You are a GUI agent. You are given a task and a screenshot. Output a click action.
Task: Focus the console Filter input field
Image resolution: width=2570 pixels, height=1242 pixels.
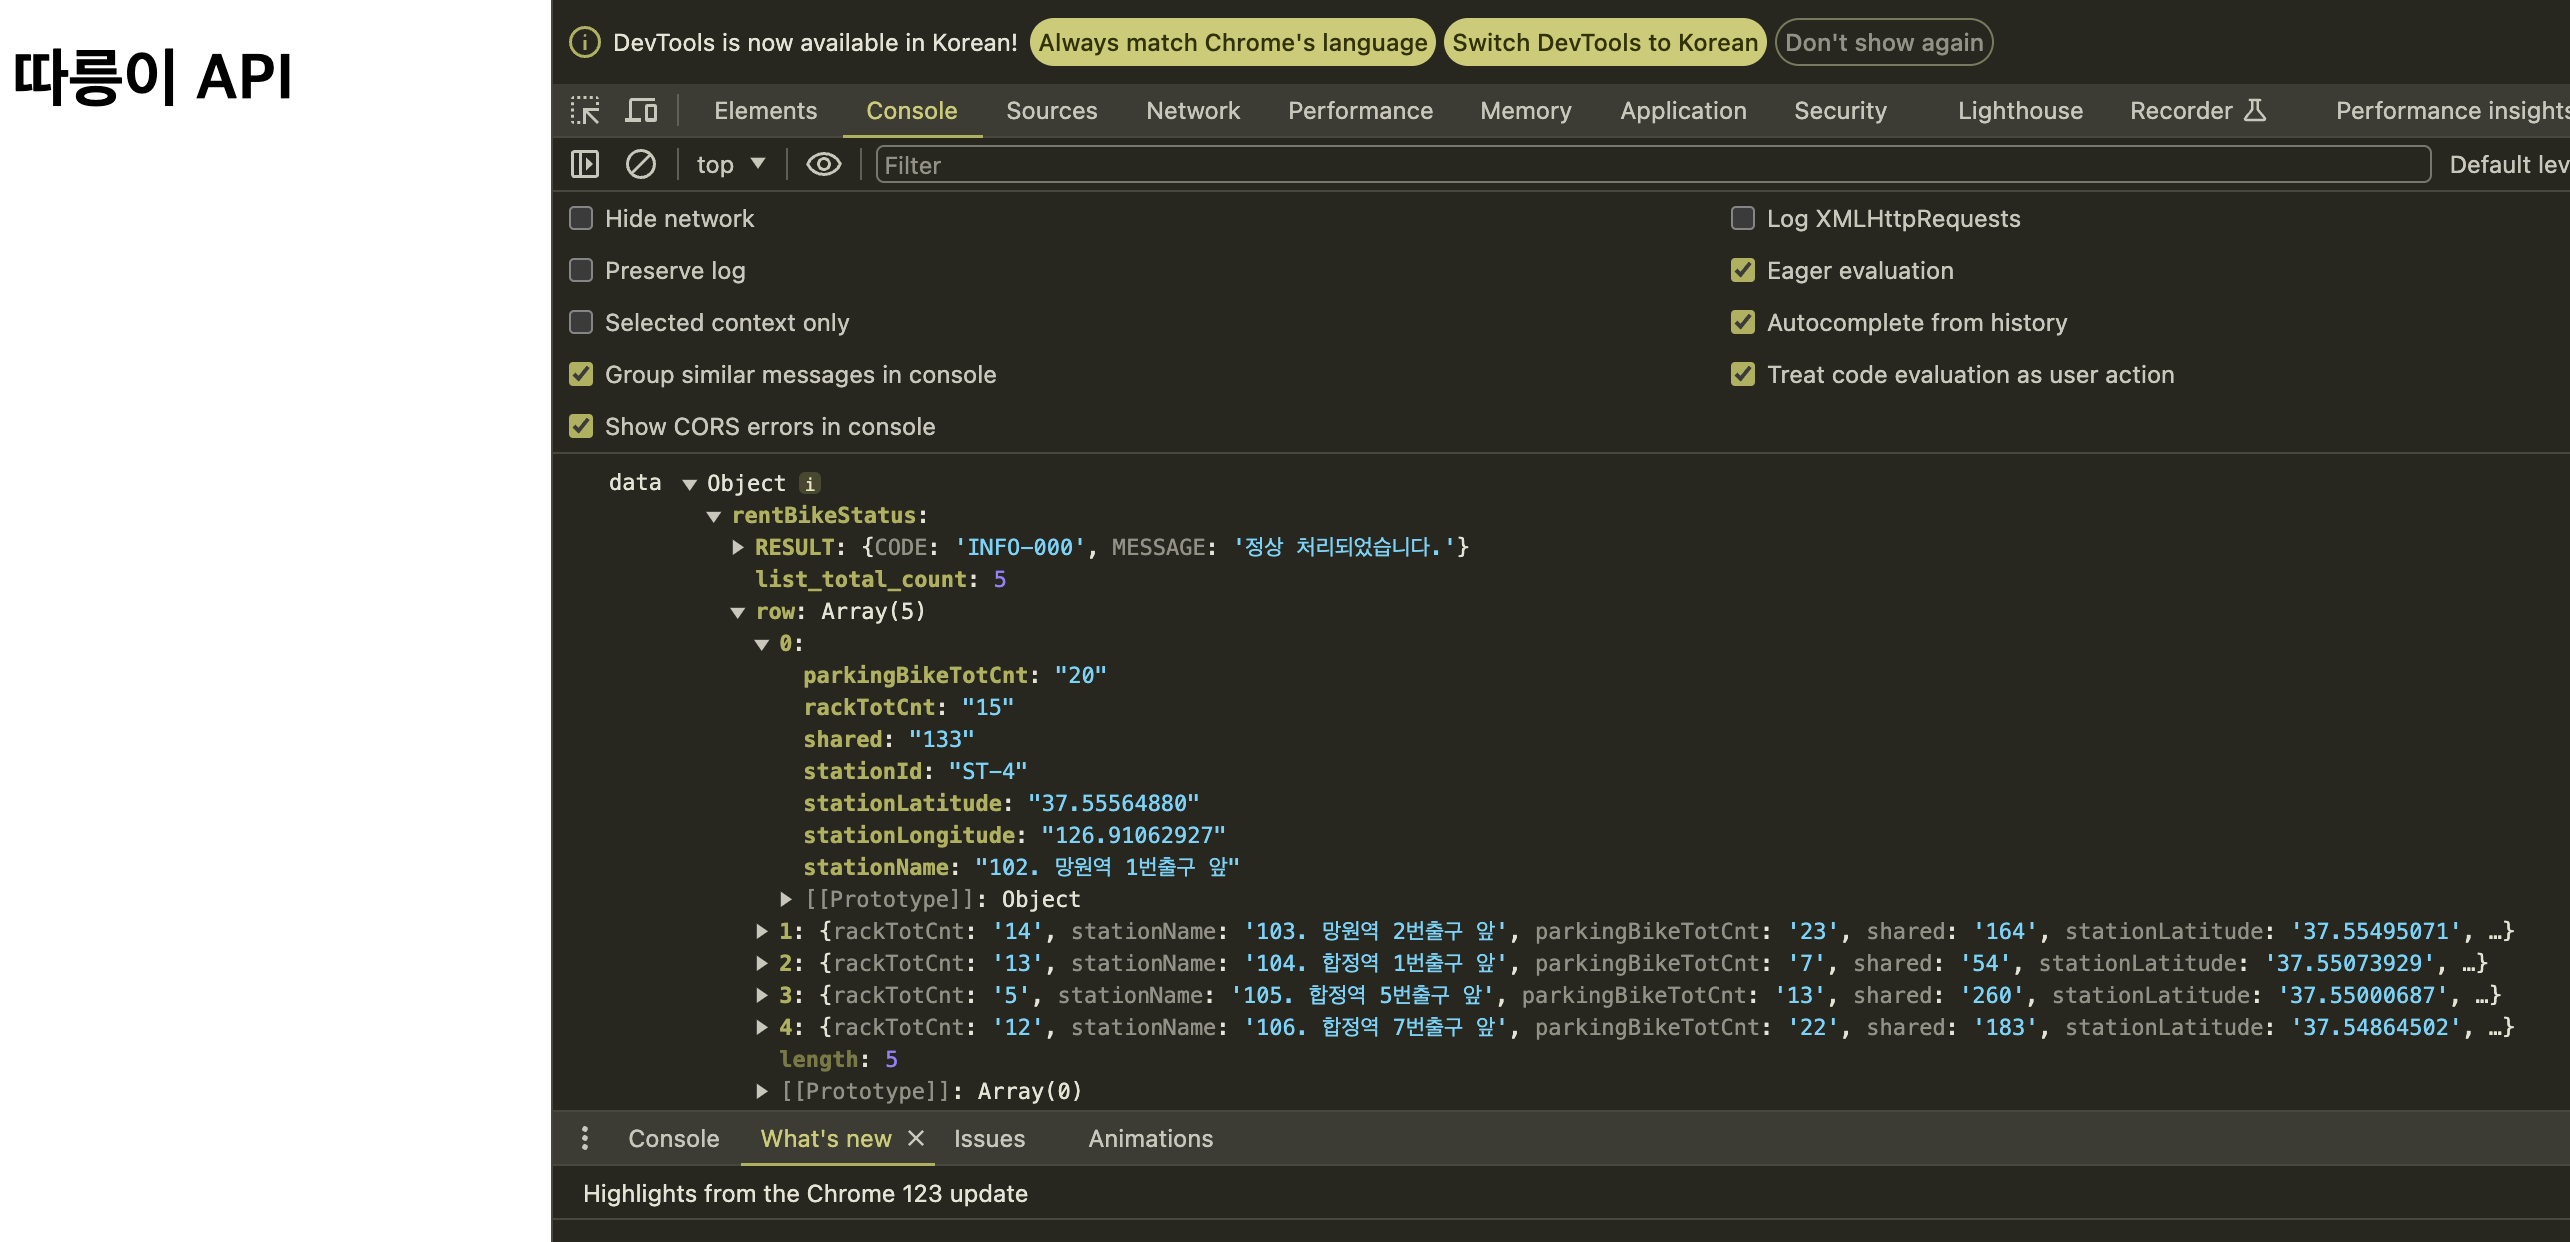[x=1650, y=165]
